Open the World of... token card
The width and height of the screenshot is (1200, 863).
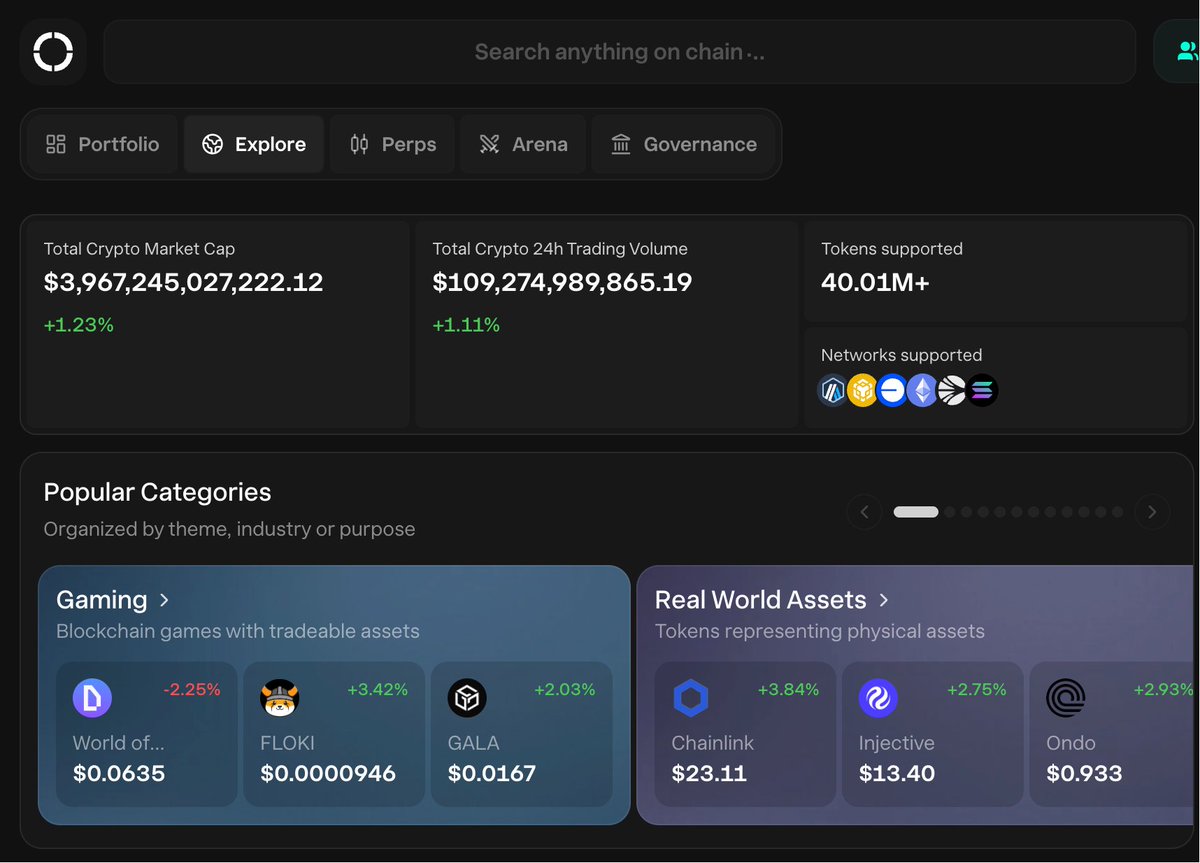click(147, 734)
